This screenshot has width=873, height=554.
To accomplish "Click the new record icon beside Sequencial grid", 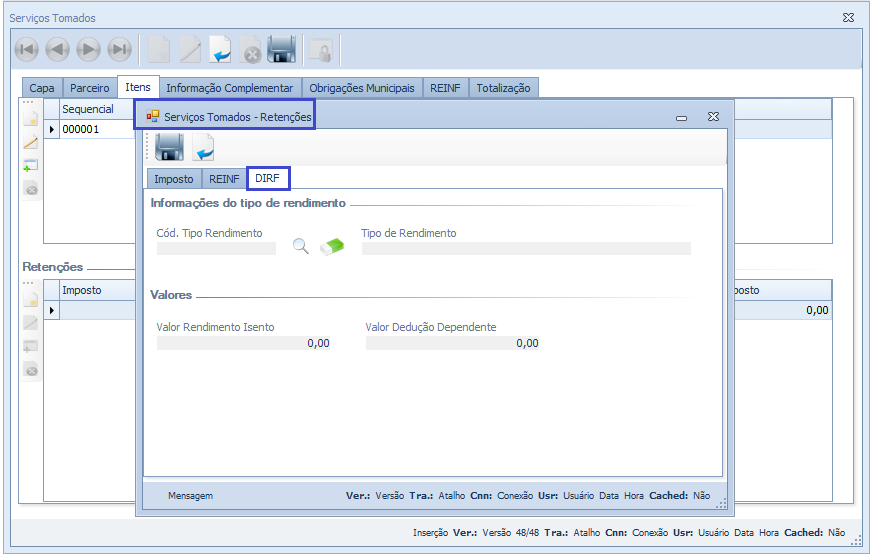I will click(31, 119).
